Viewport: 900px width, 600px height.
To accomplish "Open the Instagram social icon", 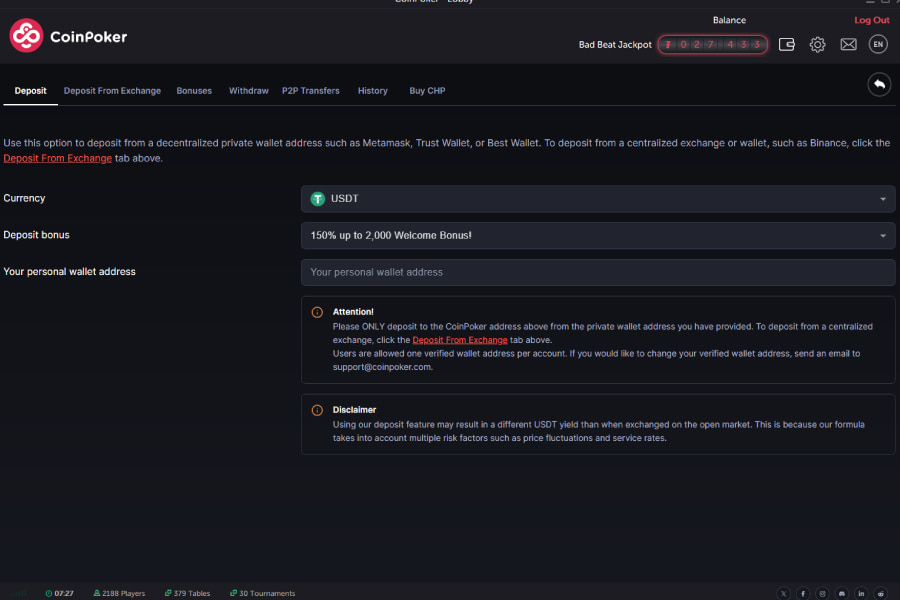I will 822,593.
